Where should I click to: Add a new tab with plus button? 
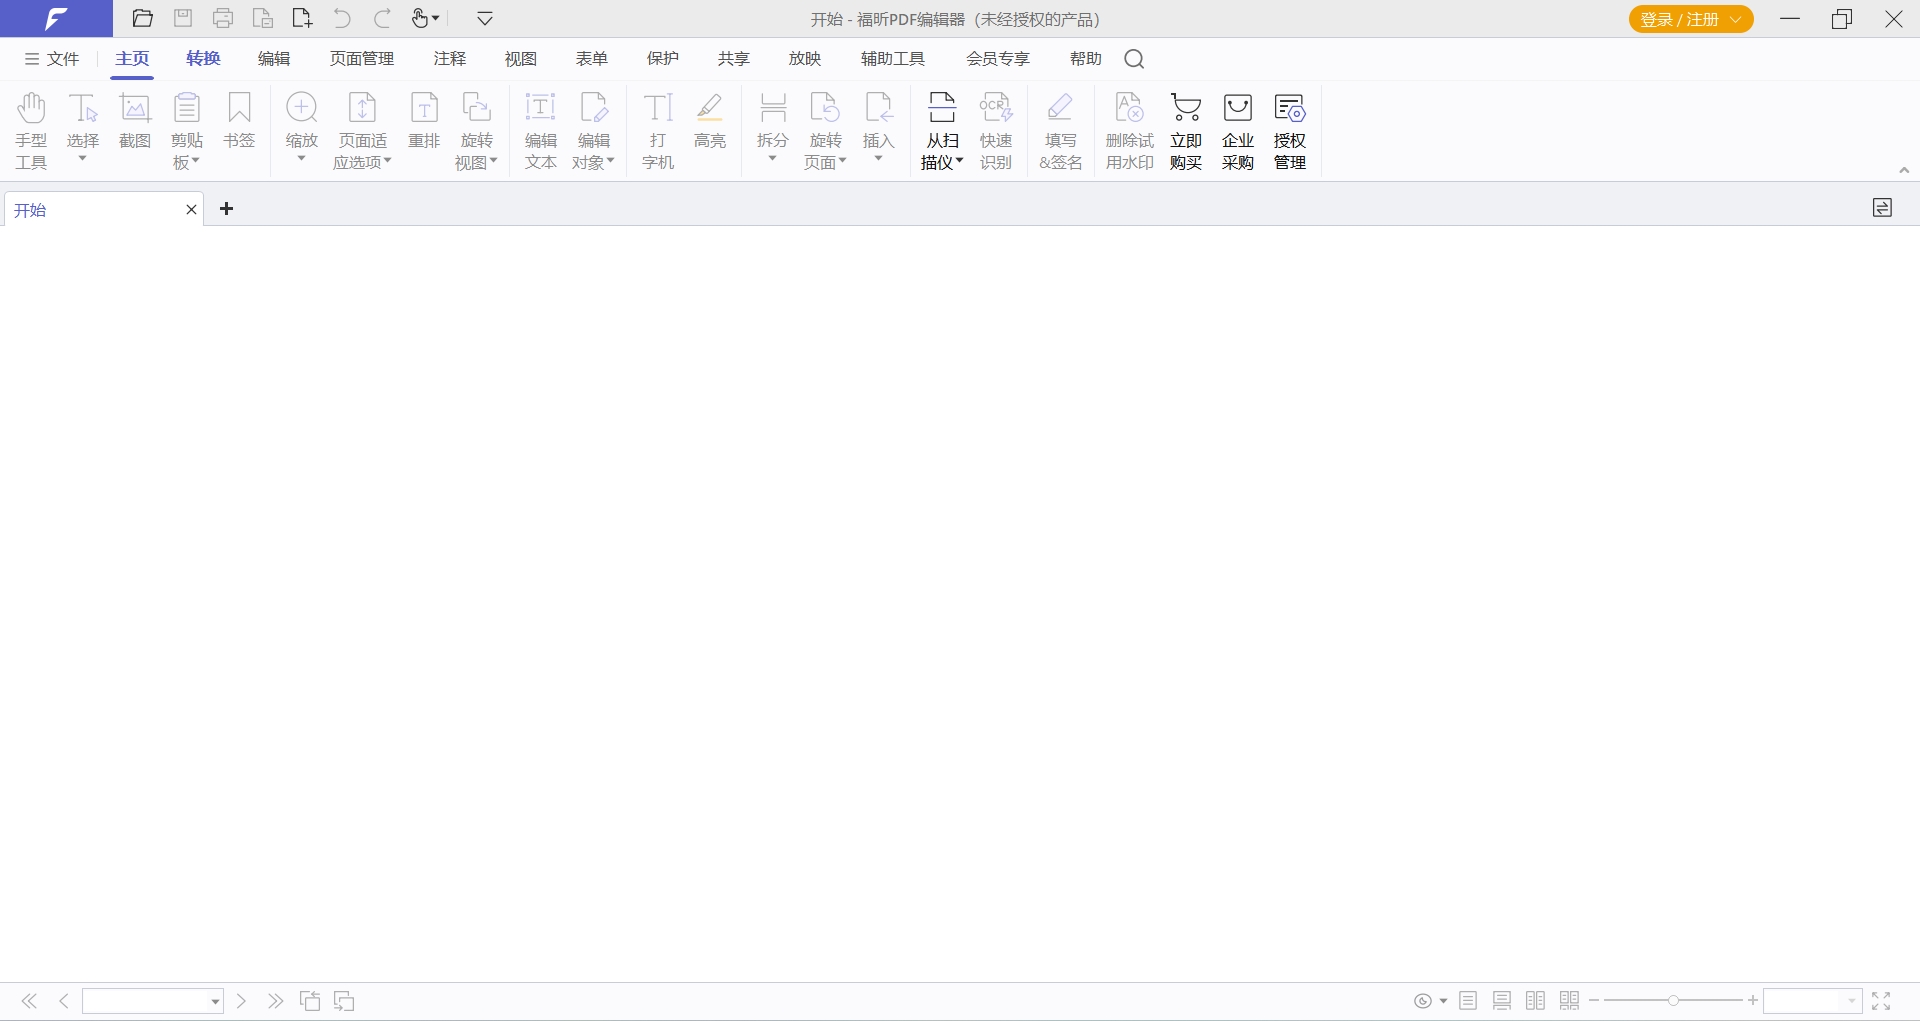click(227, 209)
